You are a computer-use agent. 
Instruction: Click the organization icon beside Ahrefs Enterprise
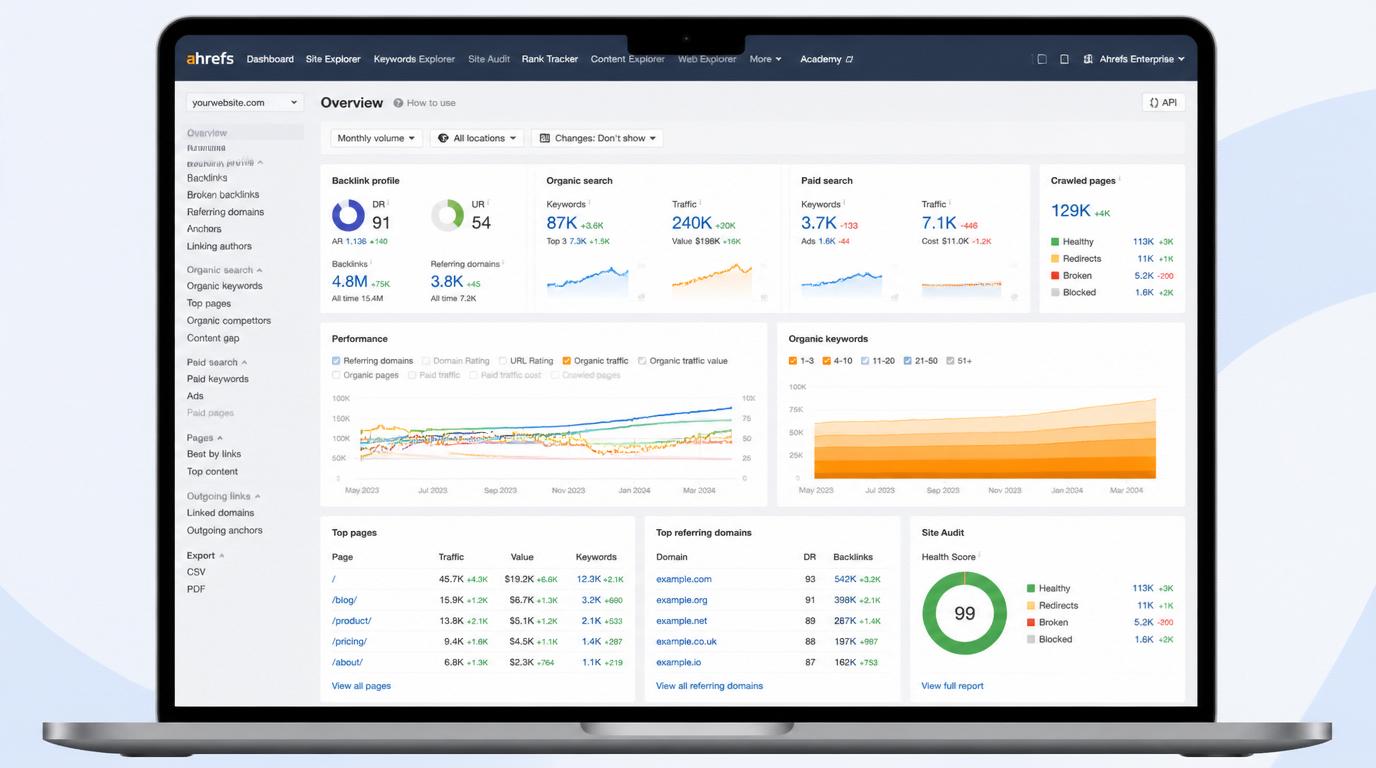1088,59
